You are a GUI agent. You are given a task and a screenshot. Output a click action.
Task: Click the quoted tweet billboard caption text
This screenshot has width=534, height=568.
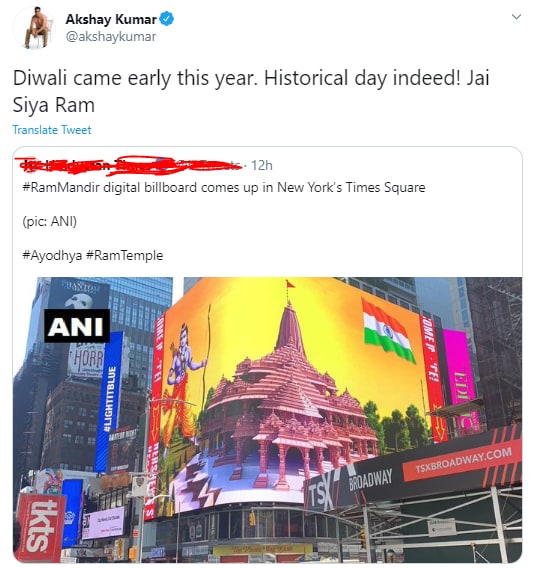(x=224, y=187)
